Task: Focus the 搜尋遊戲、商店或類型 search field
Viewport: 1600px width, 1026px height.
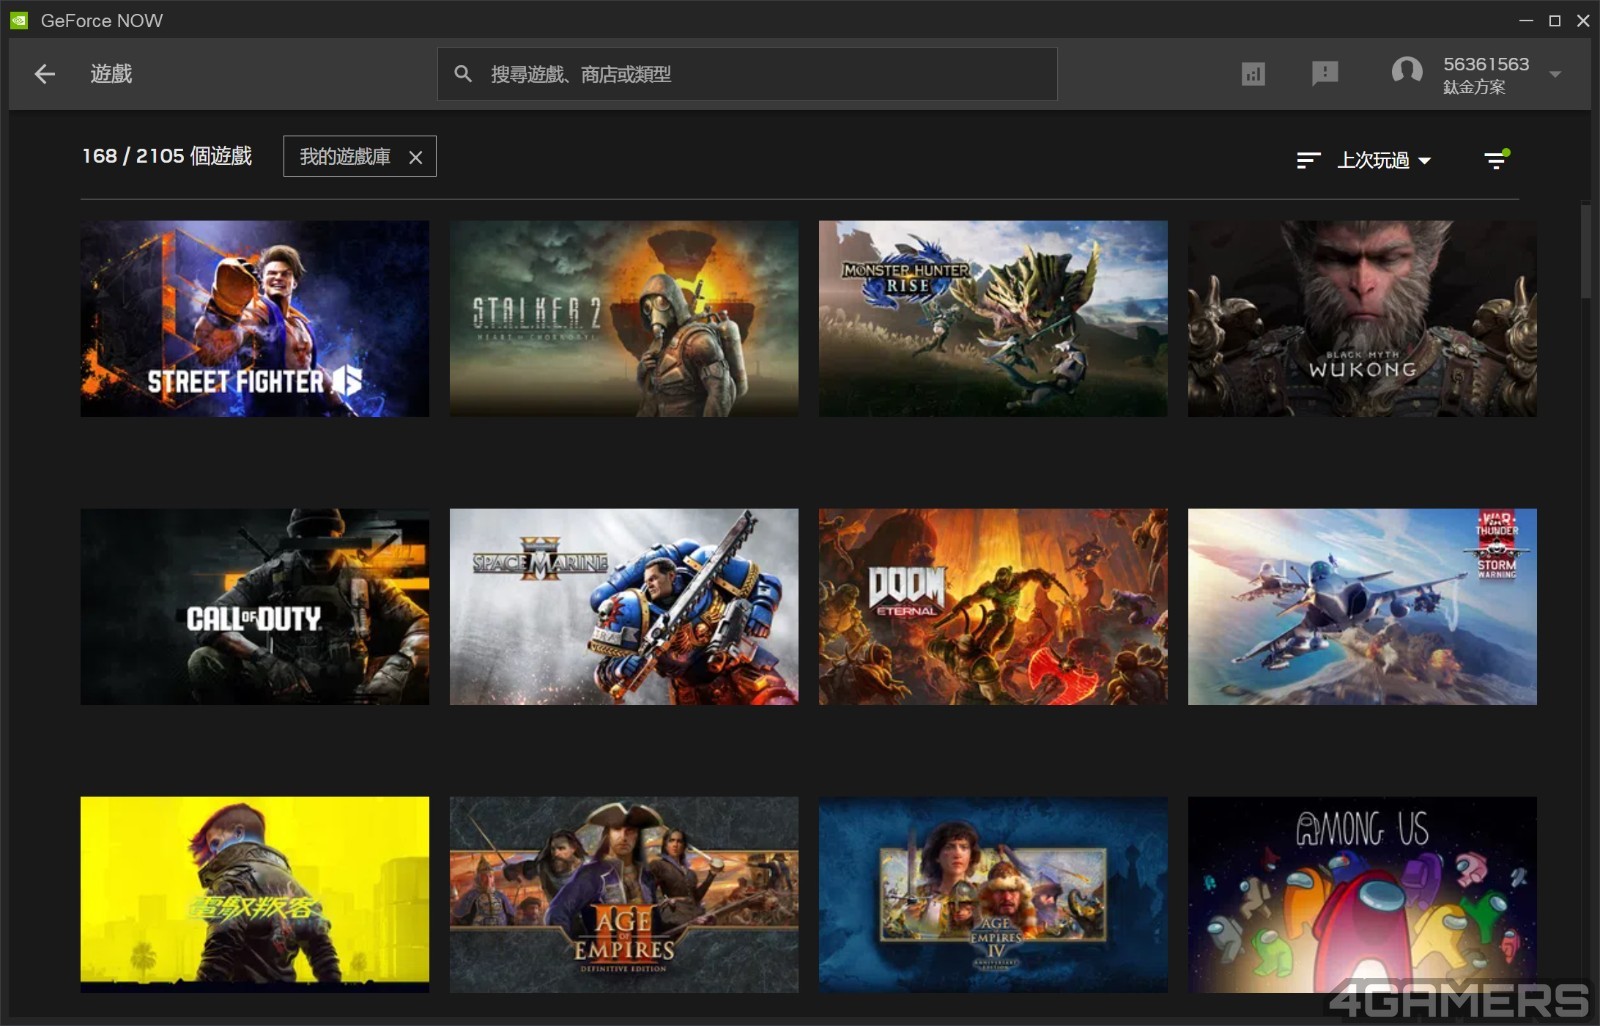Action: (x=747, y=74)
